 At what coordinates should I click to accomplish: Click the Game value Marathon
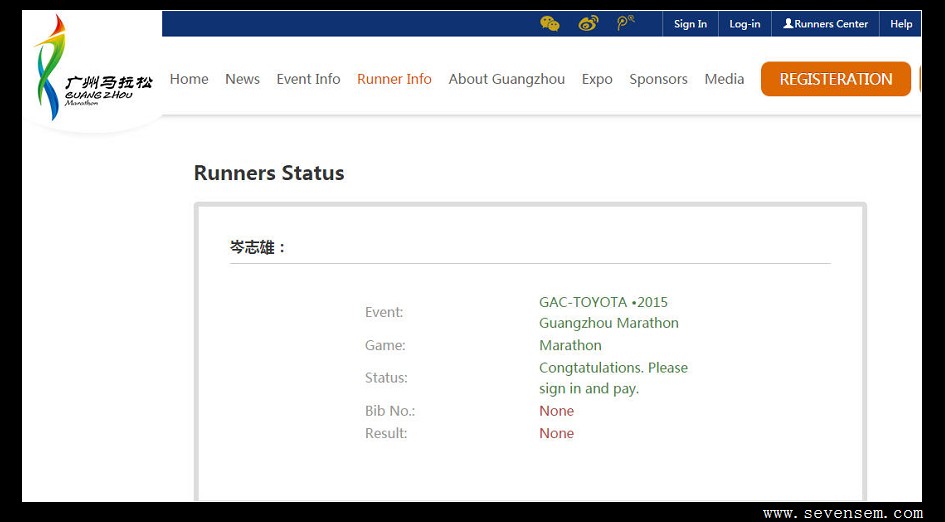tap(570, 345)
